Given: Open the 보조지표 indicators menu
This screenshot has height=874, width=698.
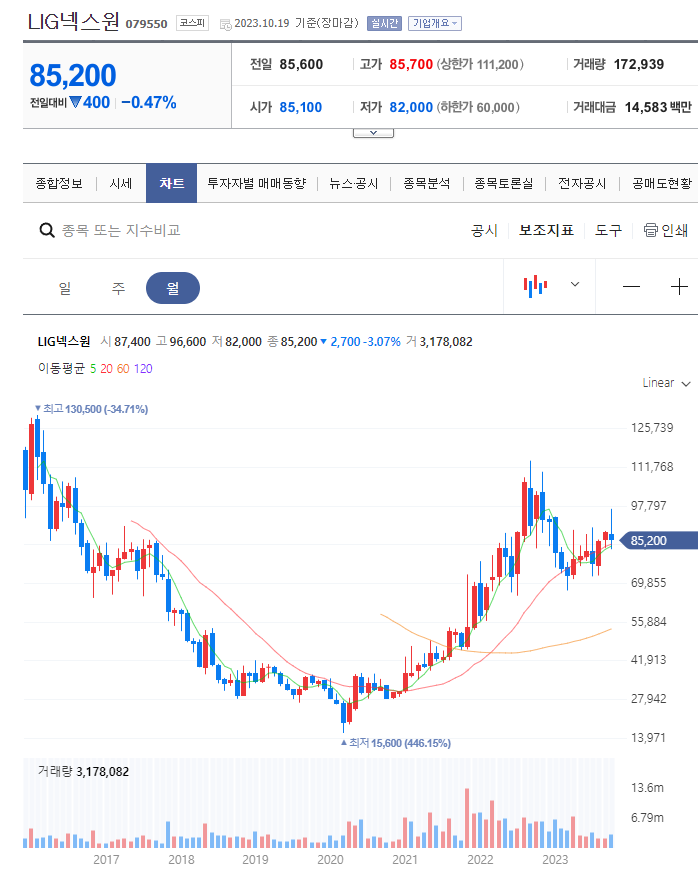Looking at the screenshot, I should [546, 230].
